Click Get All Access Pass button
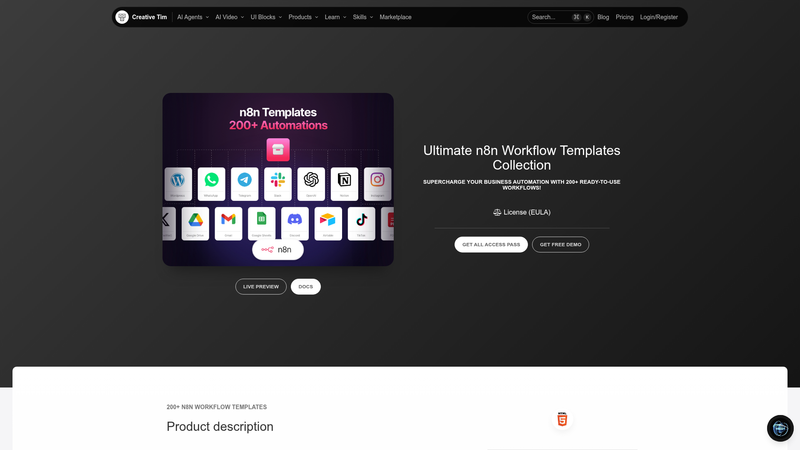800x450 pixels. (491, 244)
